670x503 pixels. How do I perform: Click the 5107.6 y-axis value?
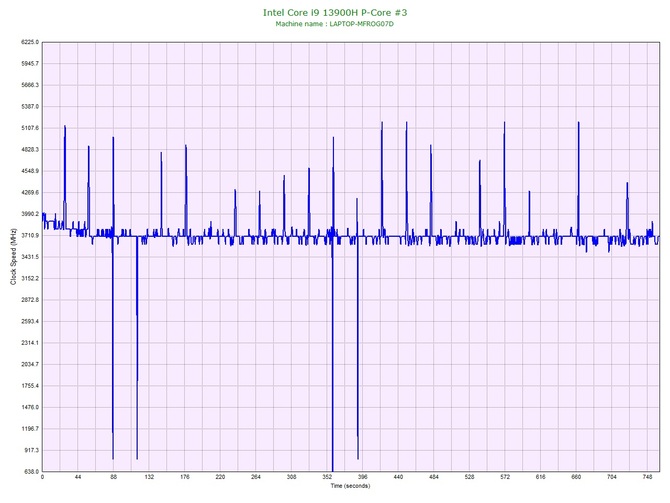point(30,128)
